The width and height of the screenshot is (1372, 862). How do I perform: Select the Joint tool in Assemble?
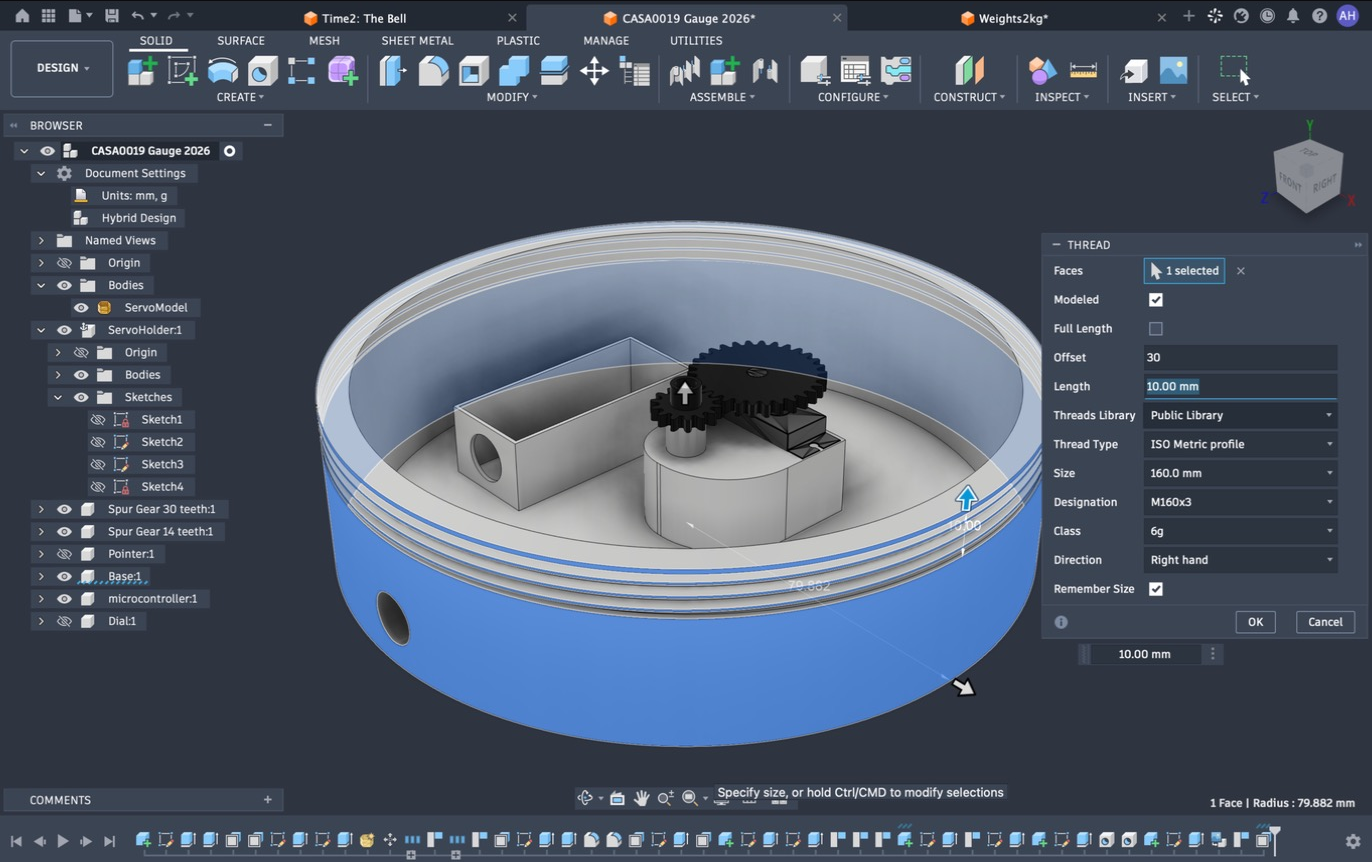(765, 71)
